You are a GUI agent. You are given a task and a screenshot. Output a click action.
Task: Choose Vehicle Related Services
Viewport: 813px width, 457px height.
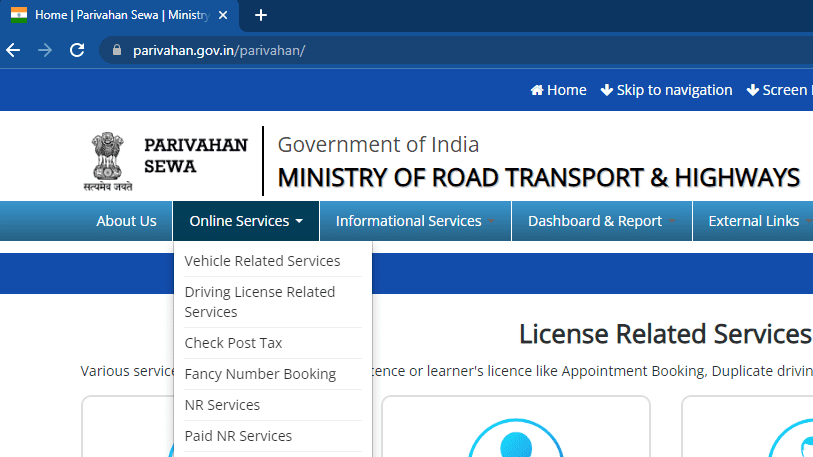262,261
